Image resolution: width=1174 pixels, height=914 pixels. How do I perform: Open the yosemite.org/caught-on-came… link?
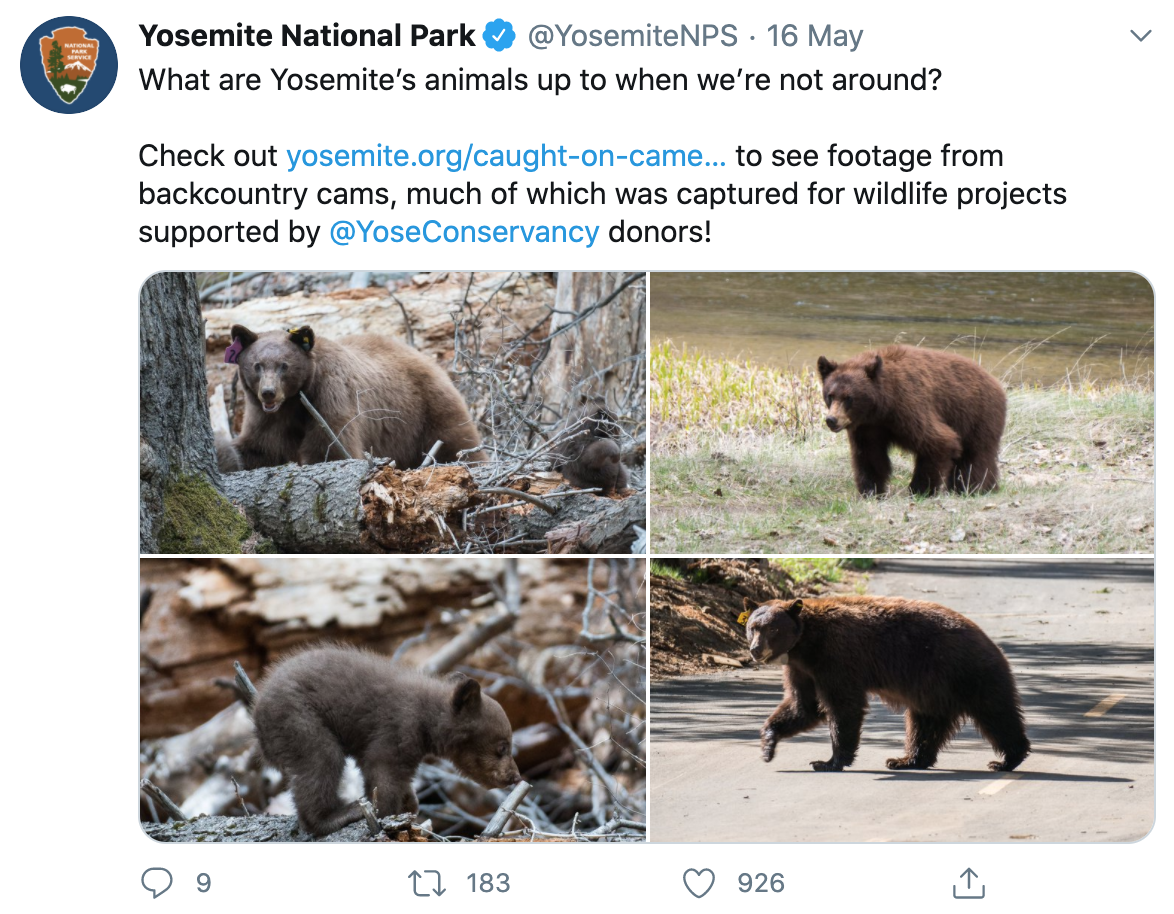(x=506, y=156)
